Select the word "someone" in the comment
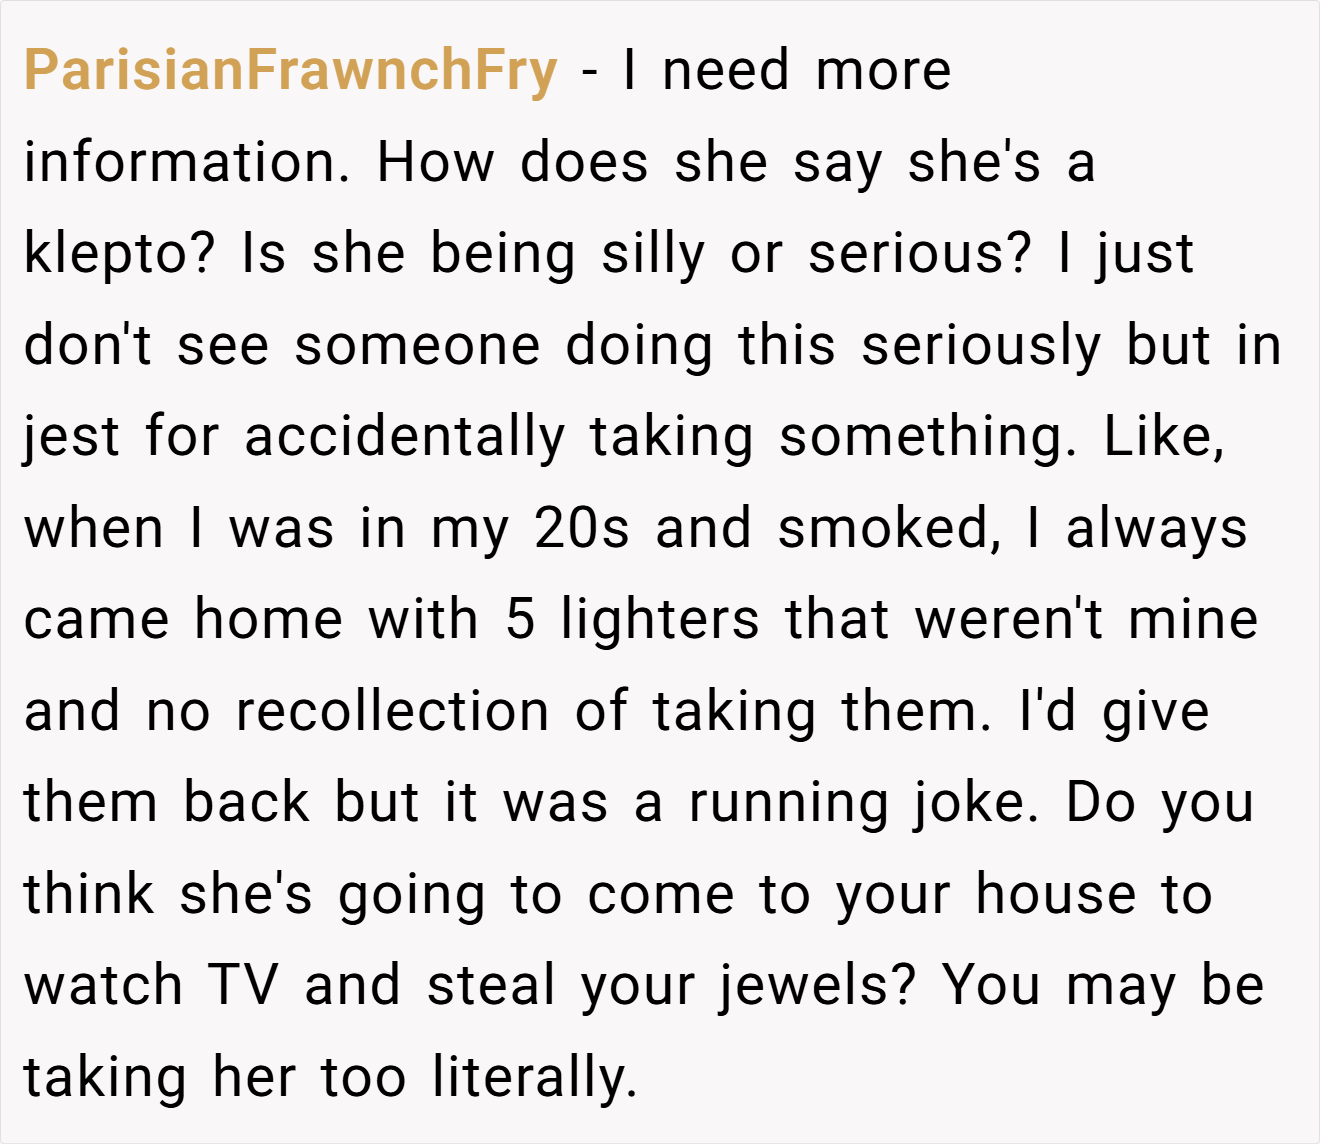 [417, 346]
